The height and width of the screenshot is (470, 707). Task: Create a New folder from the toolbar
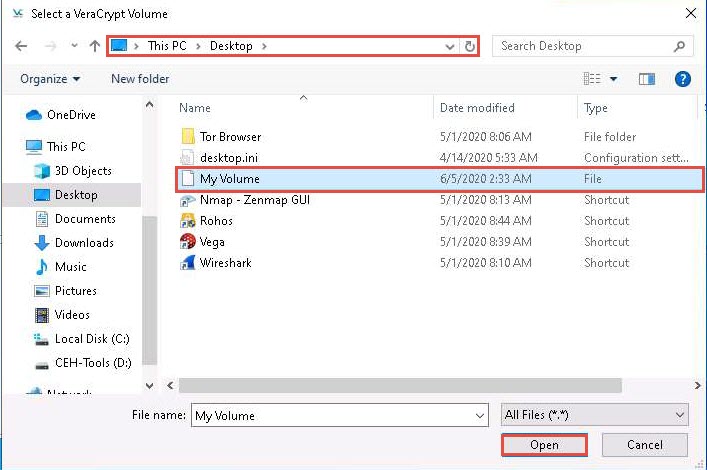140,79
